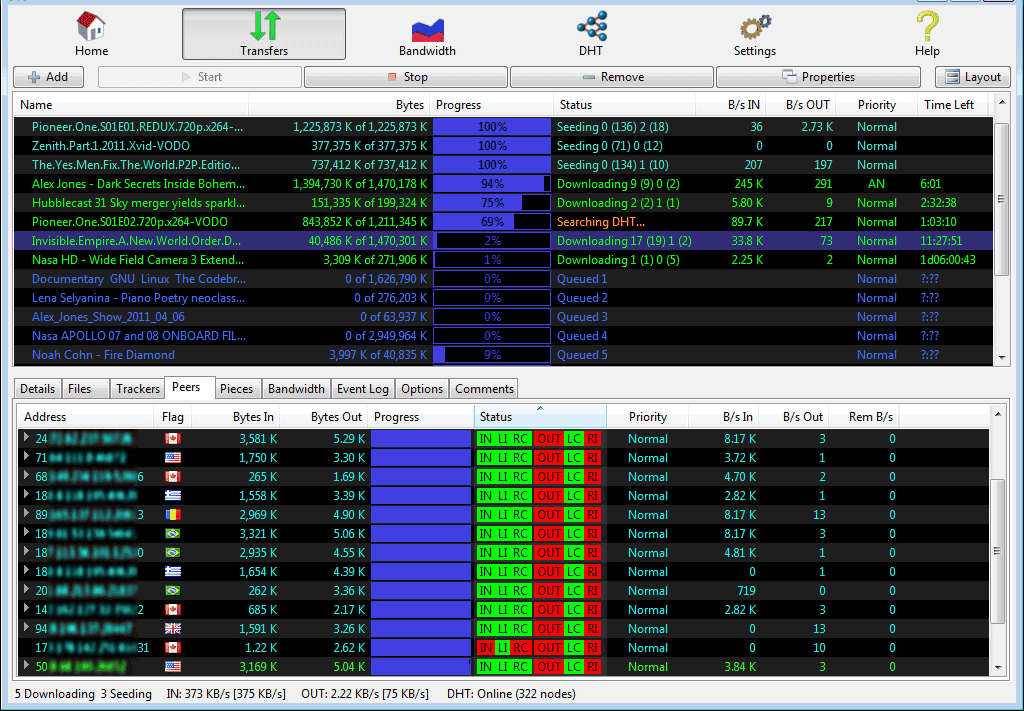
Task: Switch to the Transfers view
Action: [x=264, y=34]
